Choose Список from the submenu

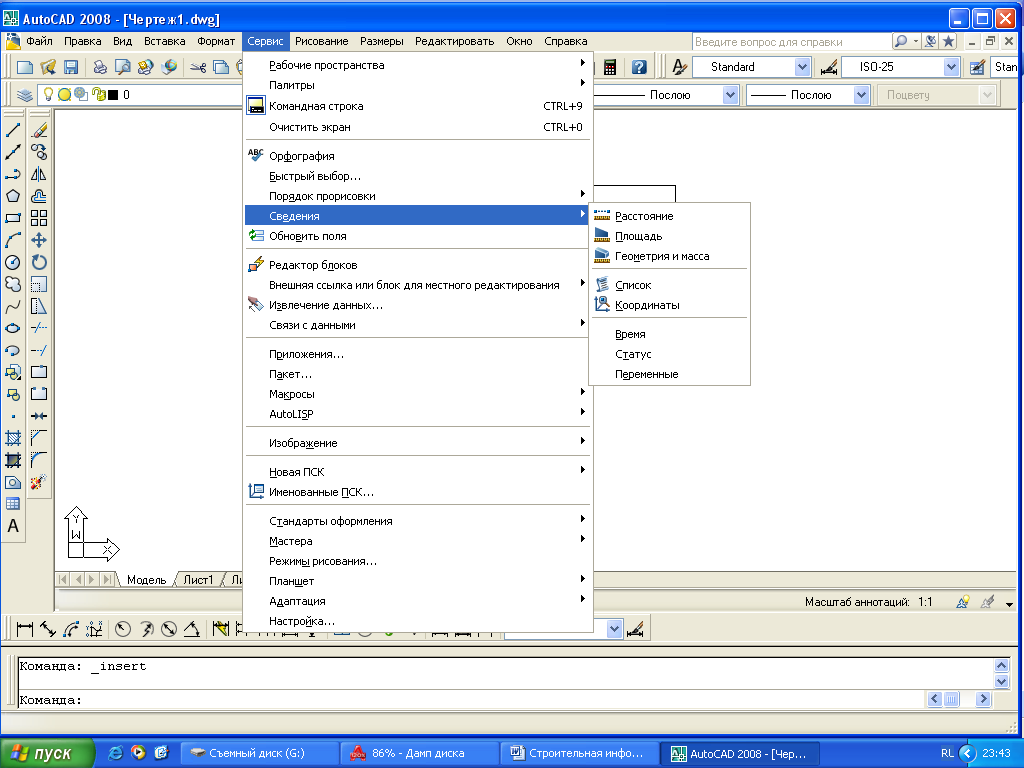(x=669, y=285)
